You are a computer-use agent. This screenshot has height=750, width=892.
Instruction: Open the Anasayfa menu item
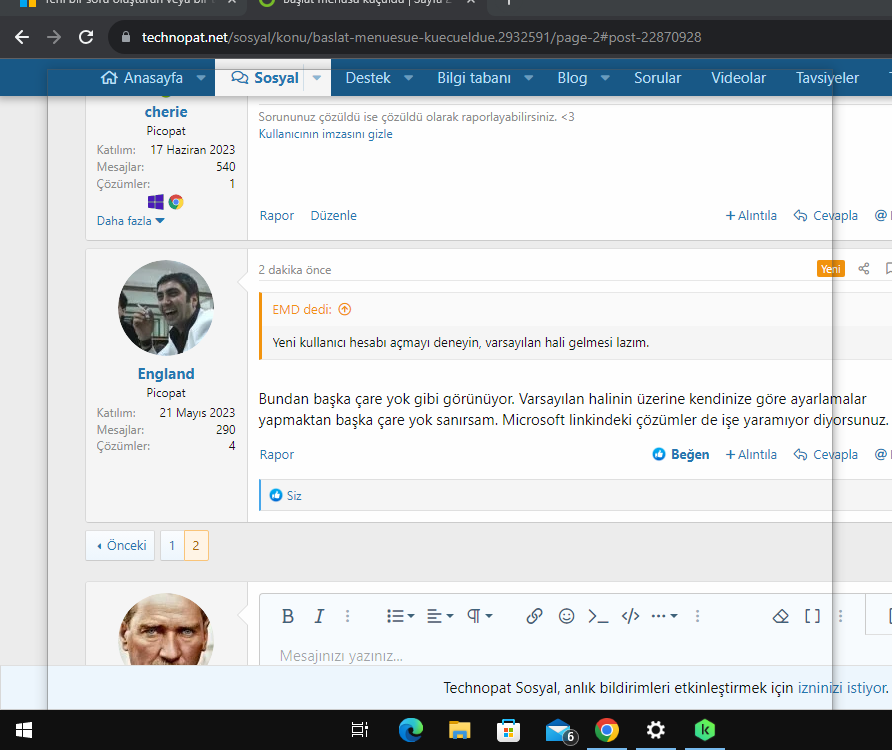pos(142,78)
